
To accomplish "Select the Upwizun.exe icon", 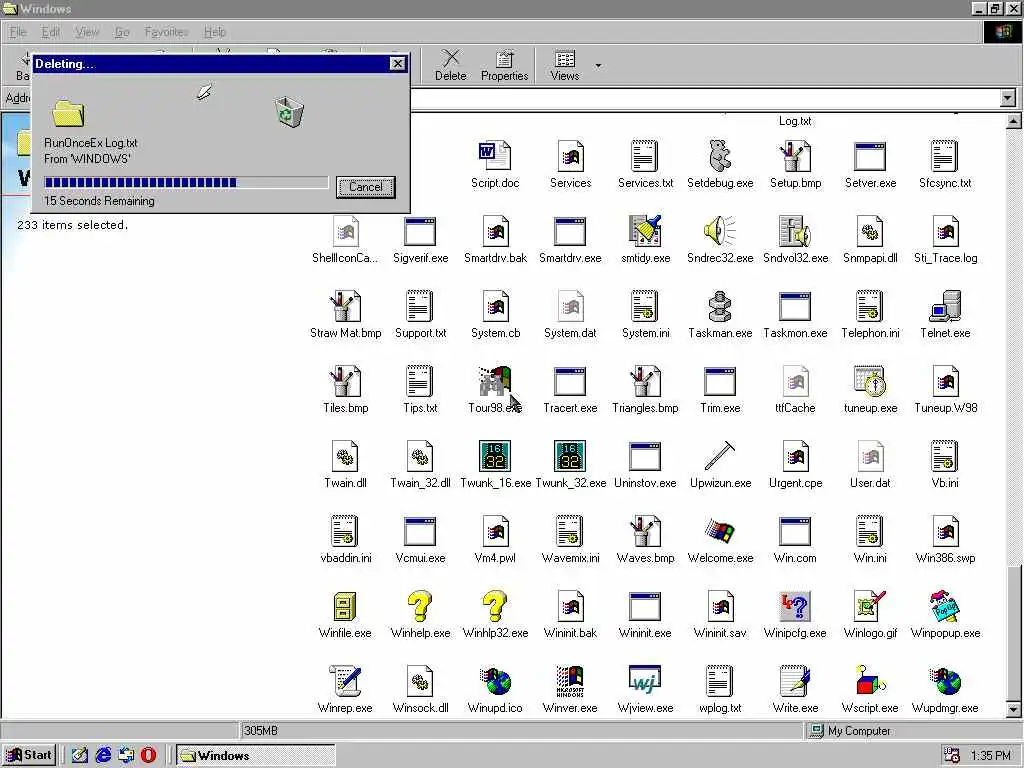I will pos(720,456).
